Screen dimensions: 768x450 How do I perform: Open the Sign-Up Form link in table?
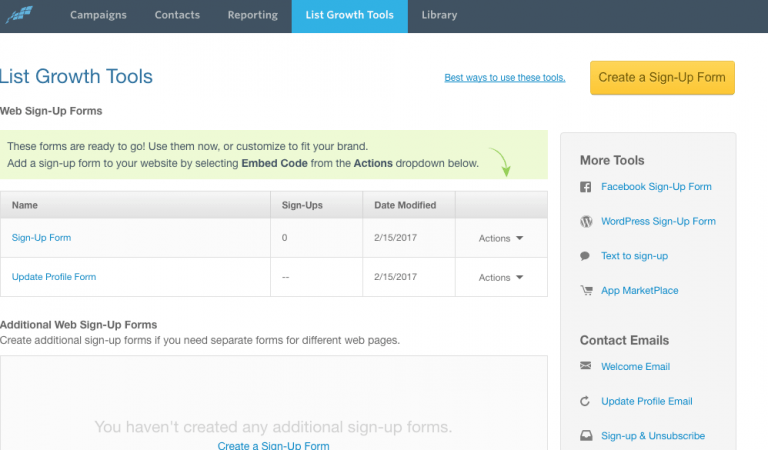[x=41, y=238]
